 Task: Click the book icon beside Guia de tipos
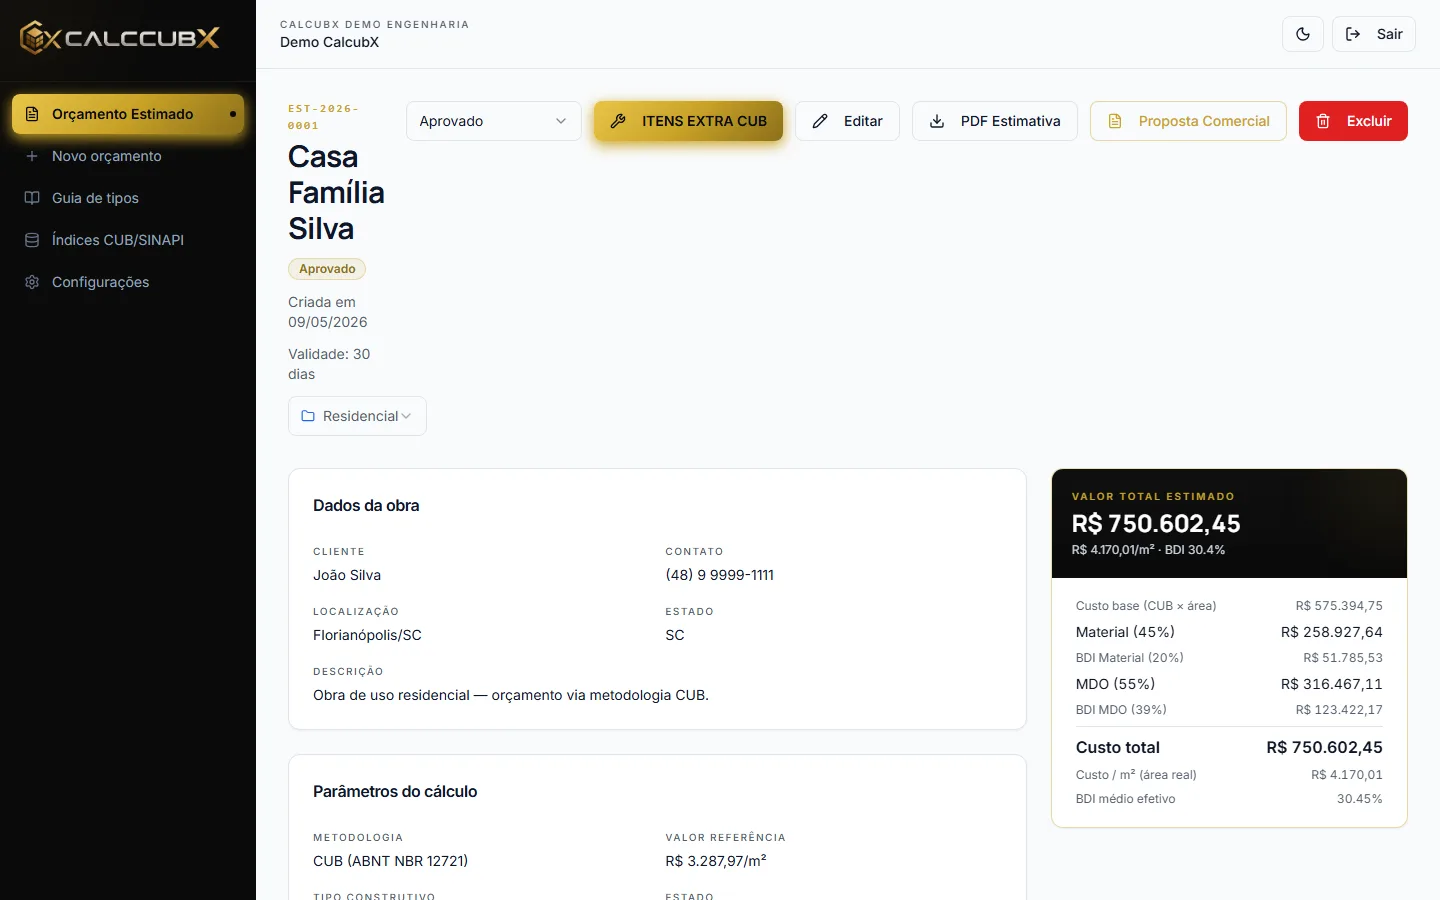(32, 198)
